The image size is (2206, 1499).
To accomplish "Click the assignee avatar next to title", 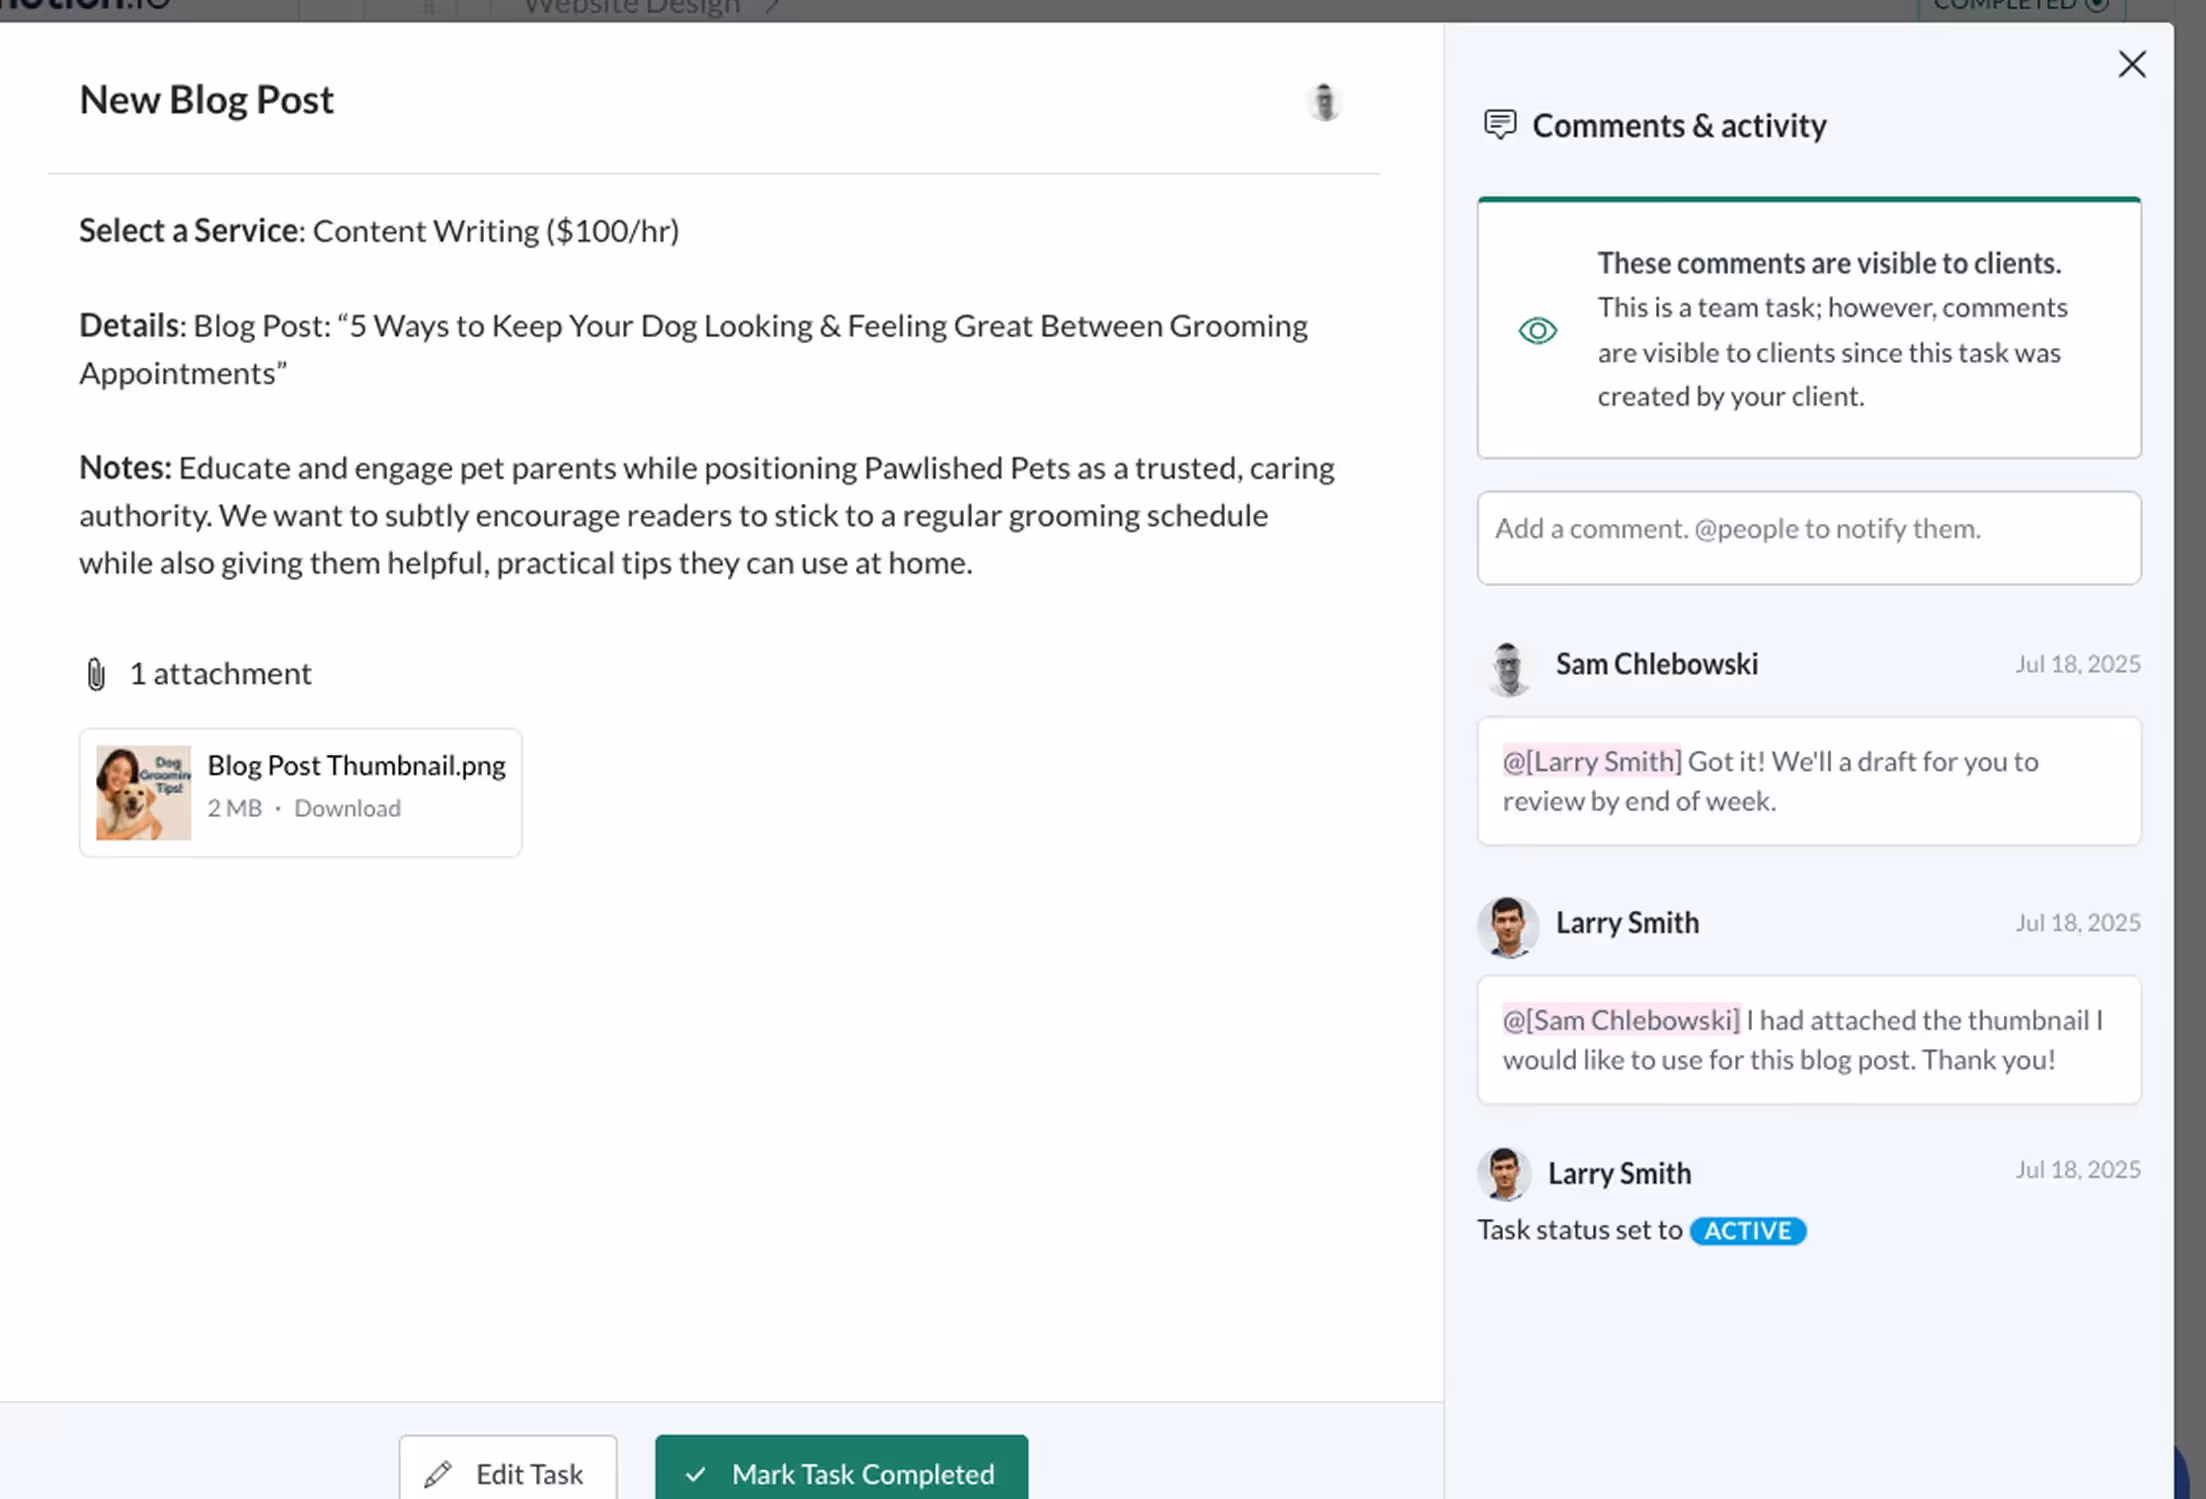I will [1324, 102].
